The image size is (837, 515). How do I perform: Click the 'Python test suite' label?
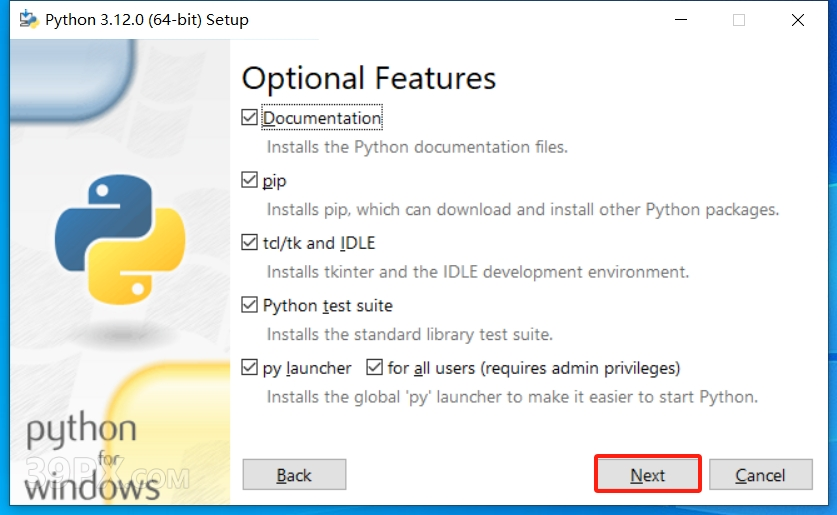click(x=327, y=305)
